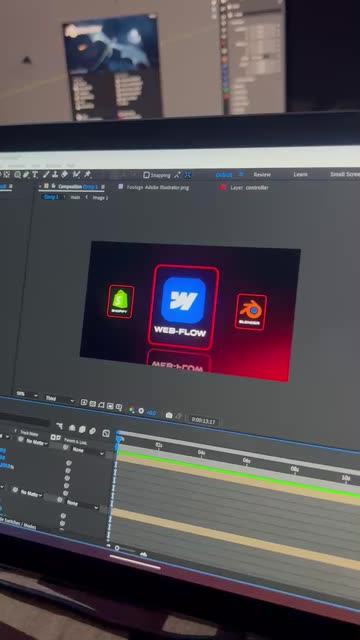
Task: Open the Graph Editor in the timeline
Action: 106,433
